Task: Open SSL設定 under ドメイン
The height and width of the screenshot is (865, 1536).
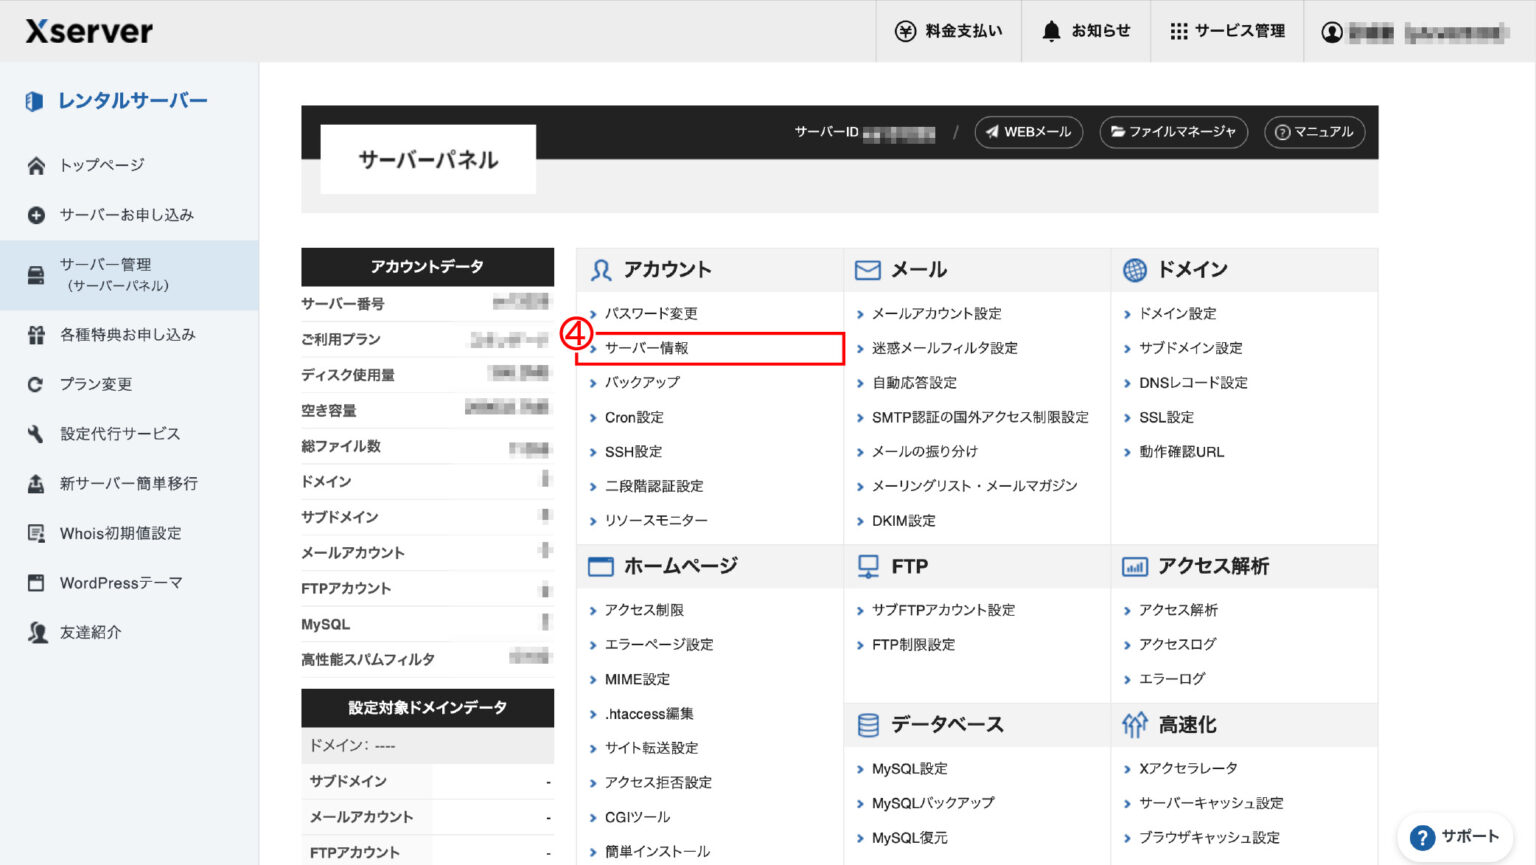Action: click(x=1165, y=417)
